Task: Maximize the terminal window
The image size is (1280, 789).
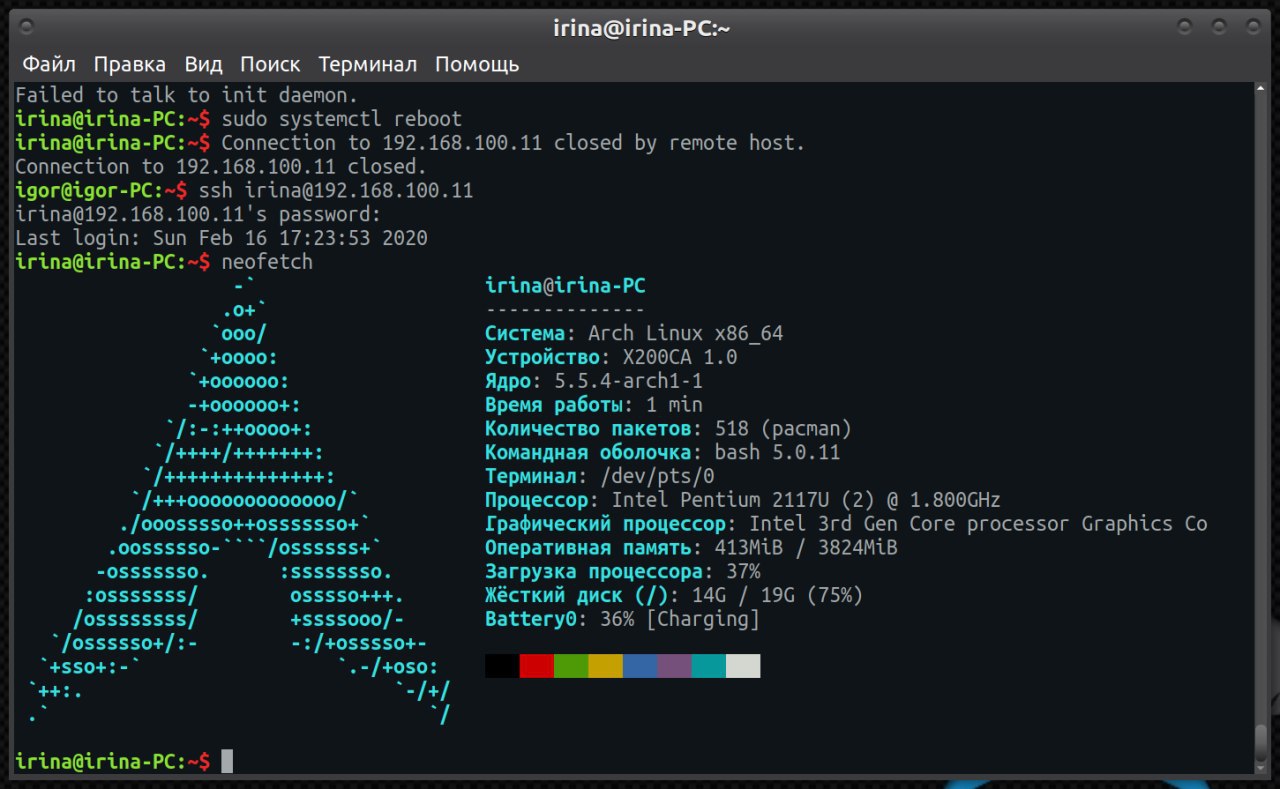Action: [x=1218, y=27]
